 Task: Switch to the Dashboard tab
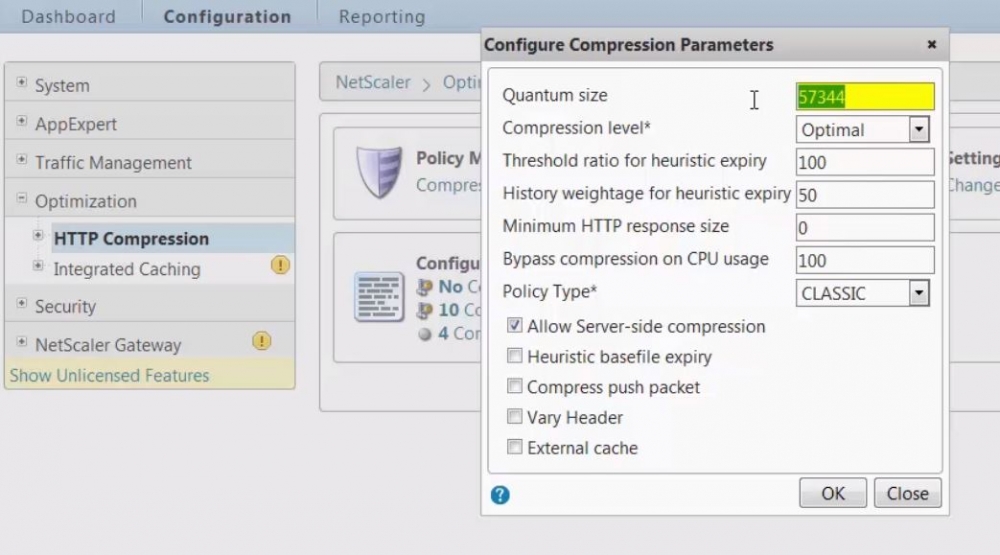[69, 17]
